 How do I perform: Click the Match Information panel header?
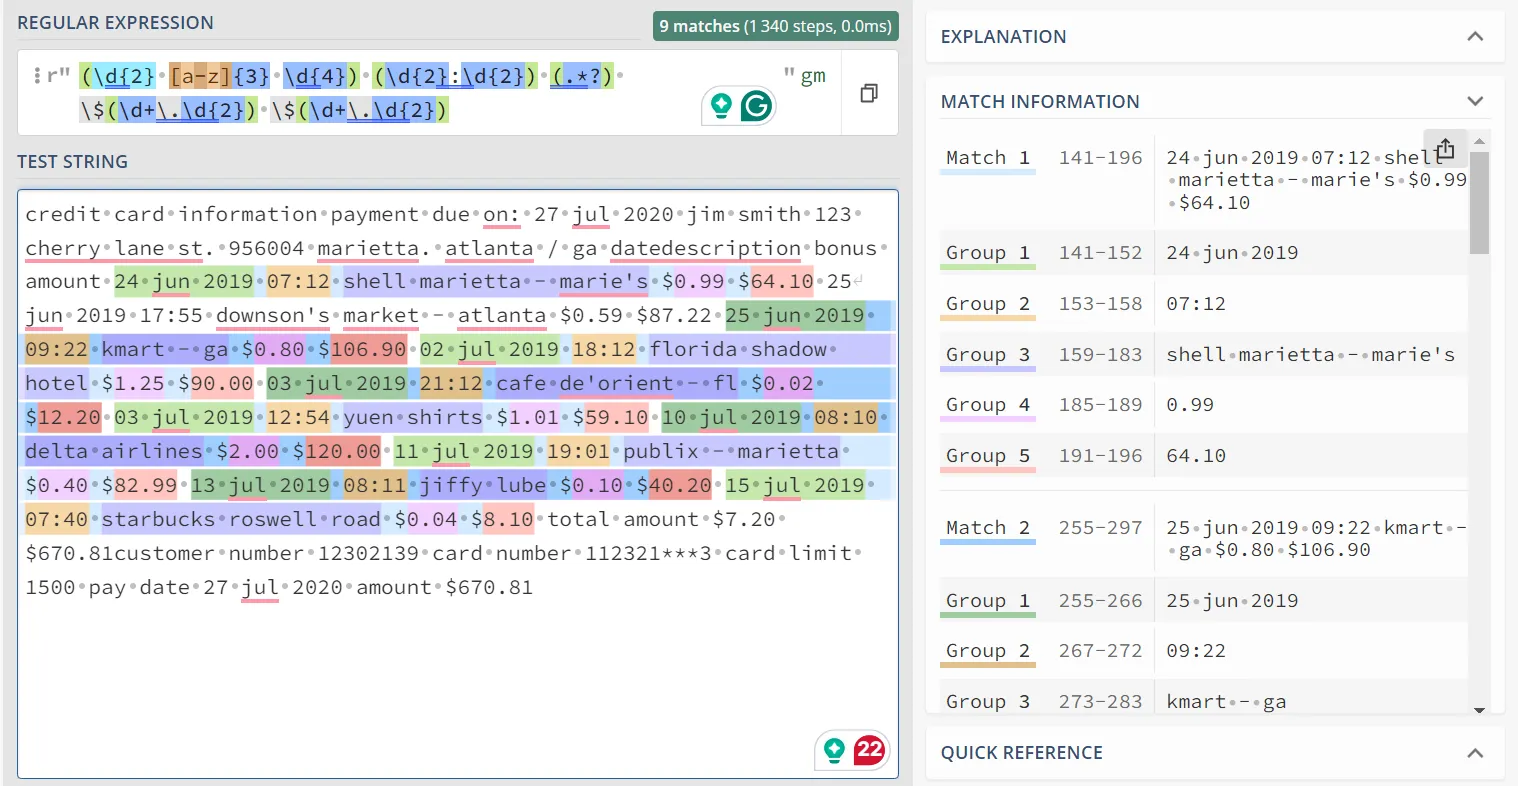click(x=1215, y=101)
